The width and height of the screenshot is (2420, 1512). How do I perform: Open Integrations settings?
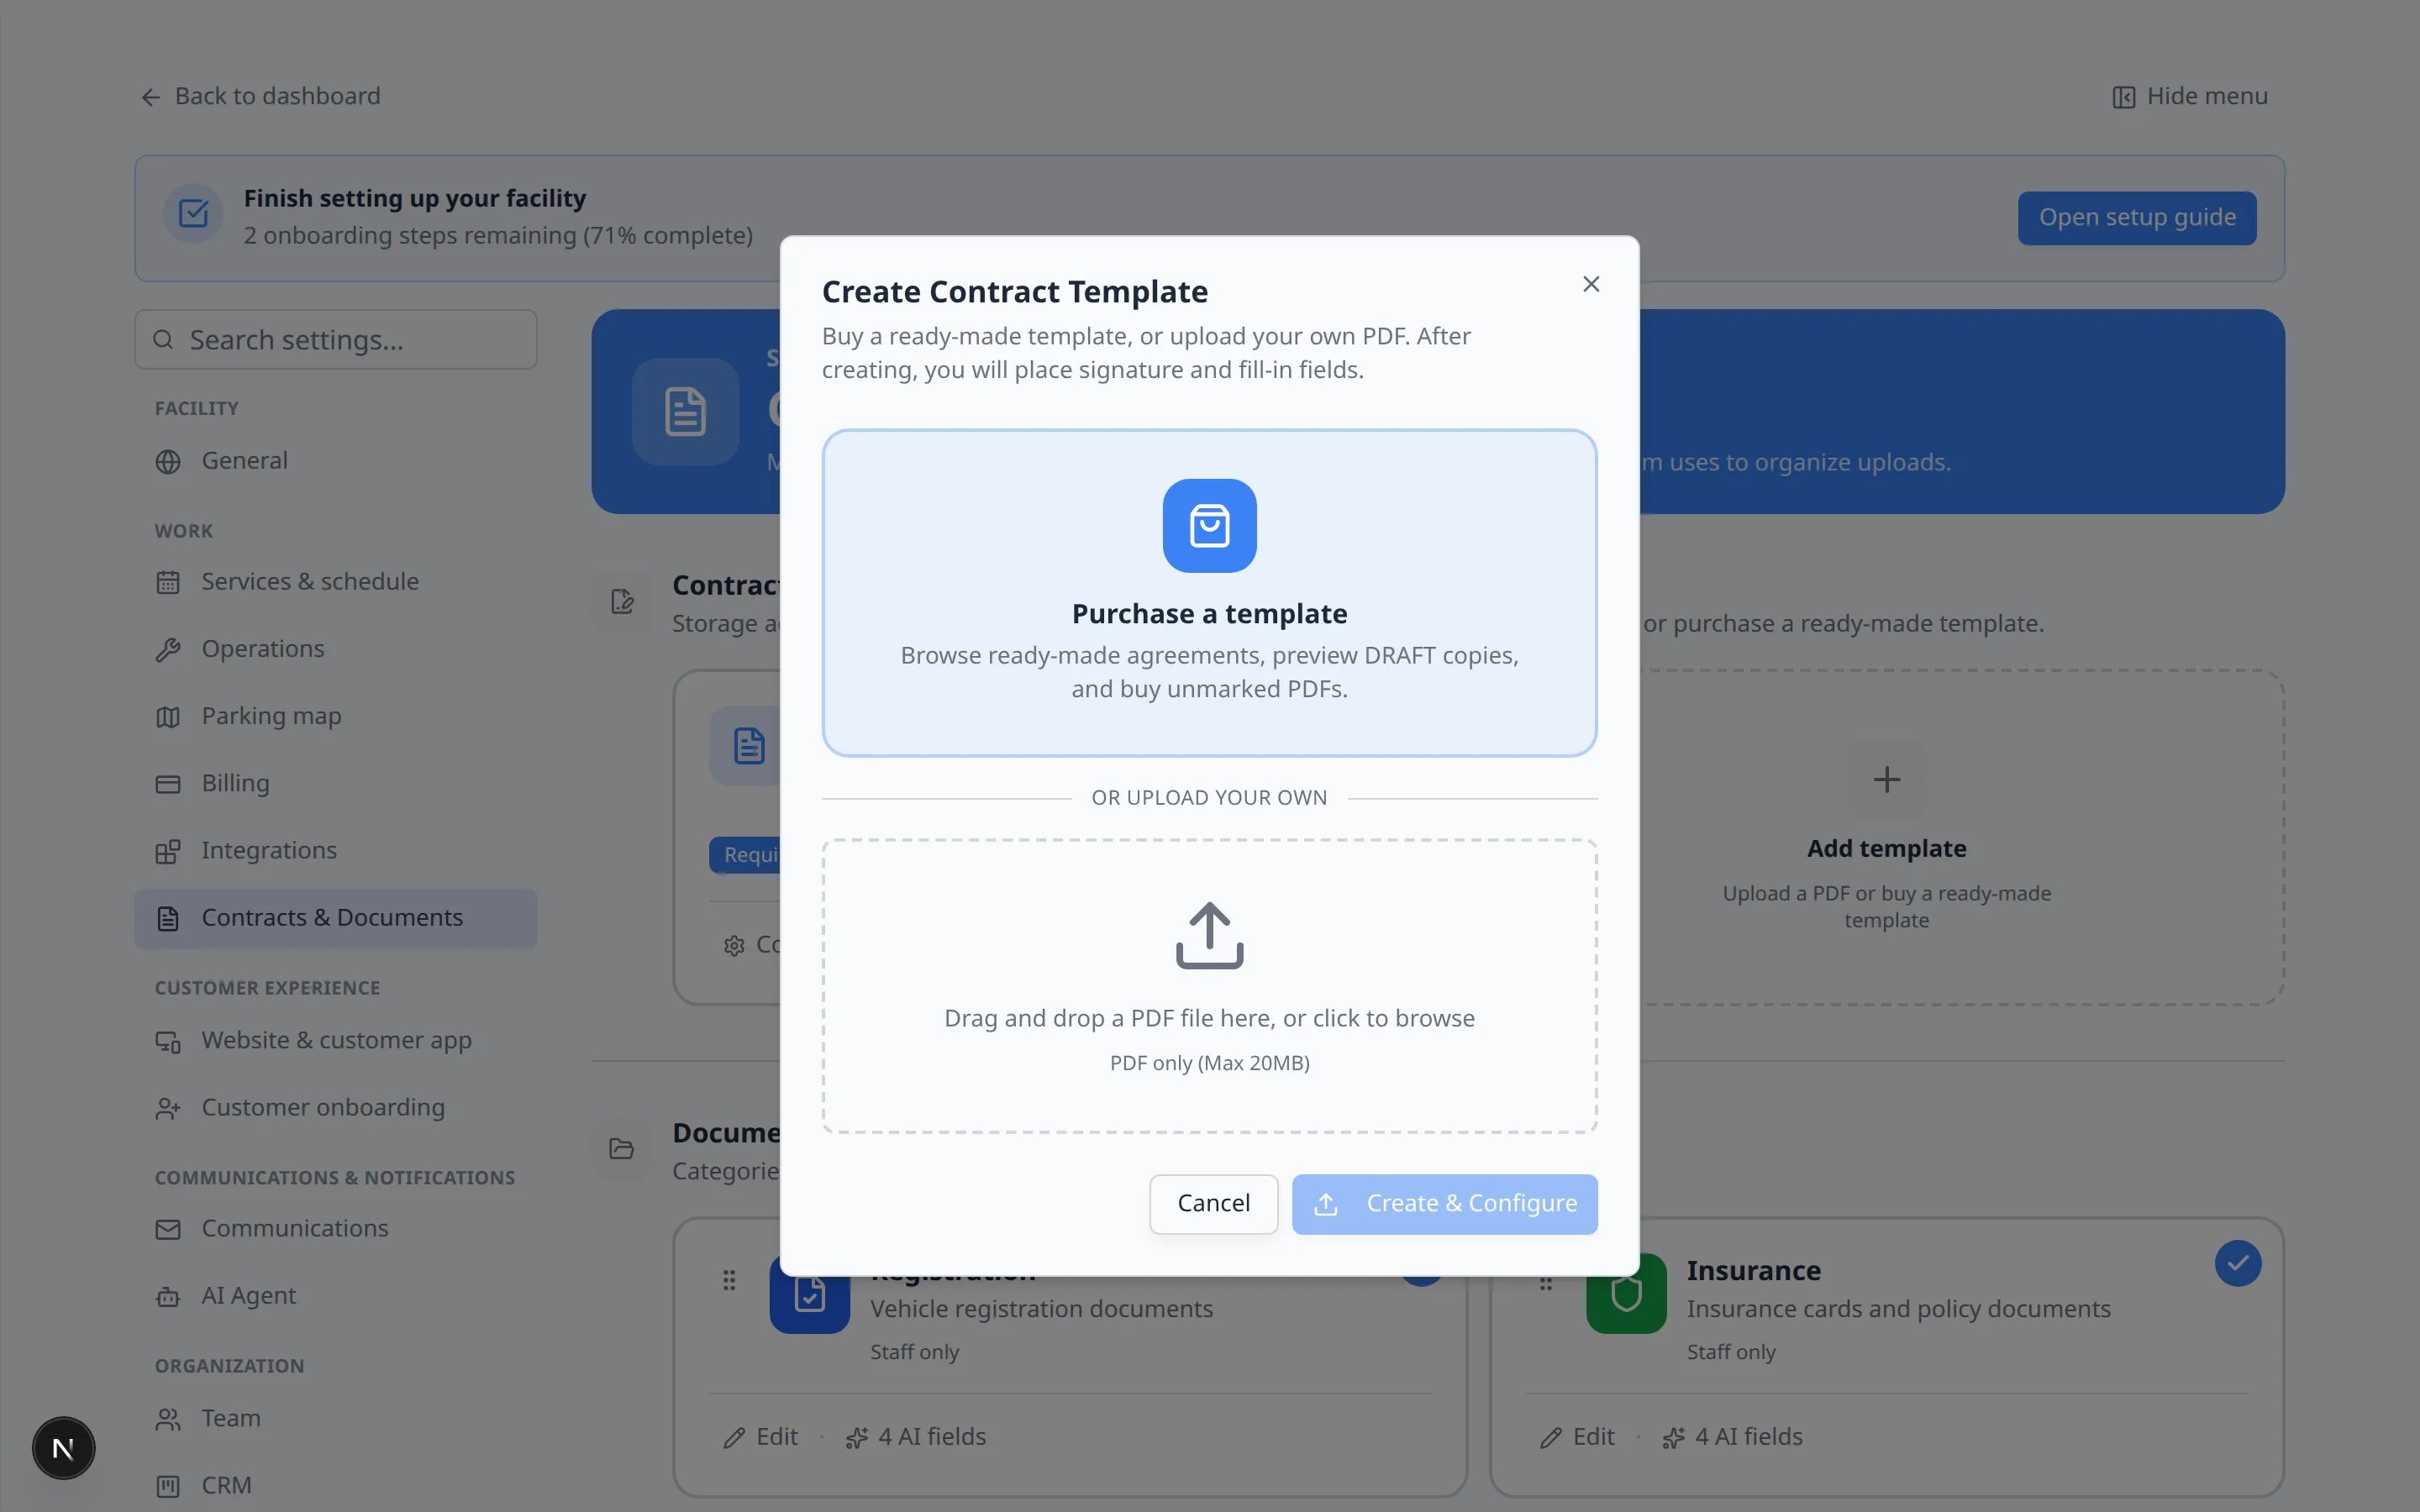coord(336,851)
